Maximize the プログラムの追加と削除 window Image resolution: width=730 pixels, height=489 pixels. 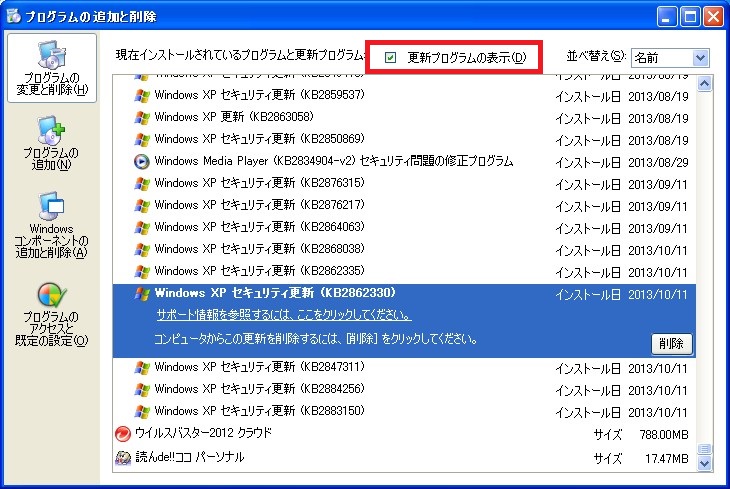pos(690,17)
